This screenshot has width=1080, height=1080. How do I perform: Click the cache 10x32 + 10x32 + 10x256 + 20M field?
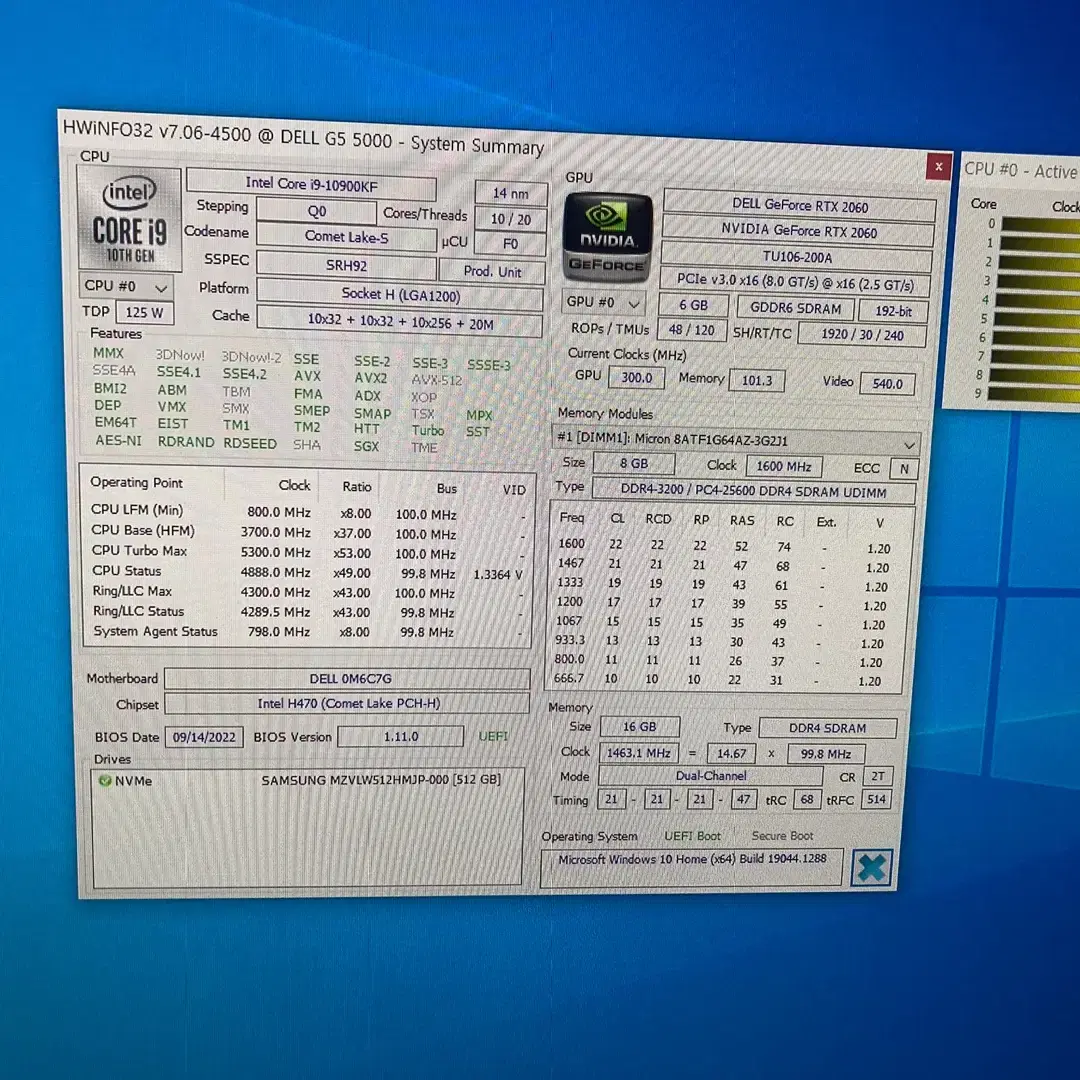400,324
